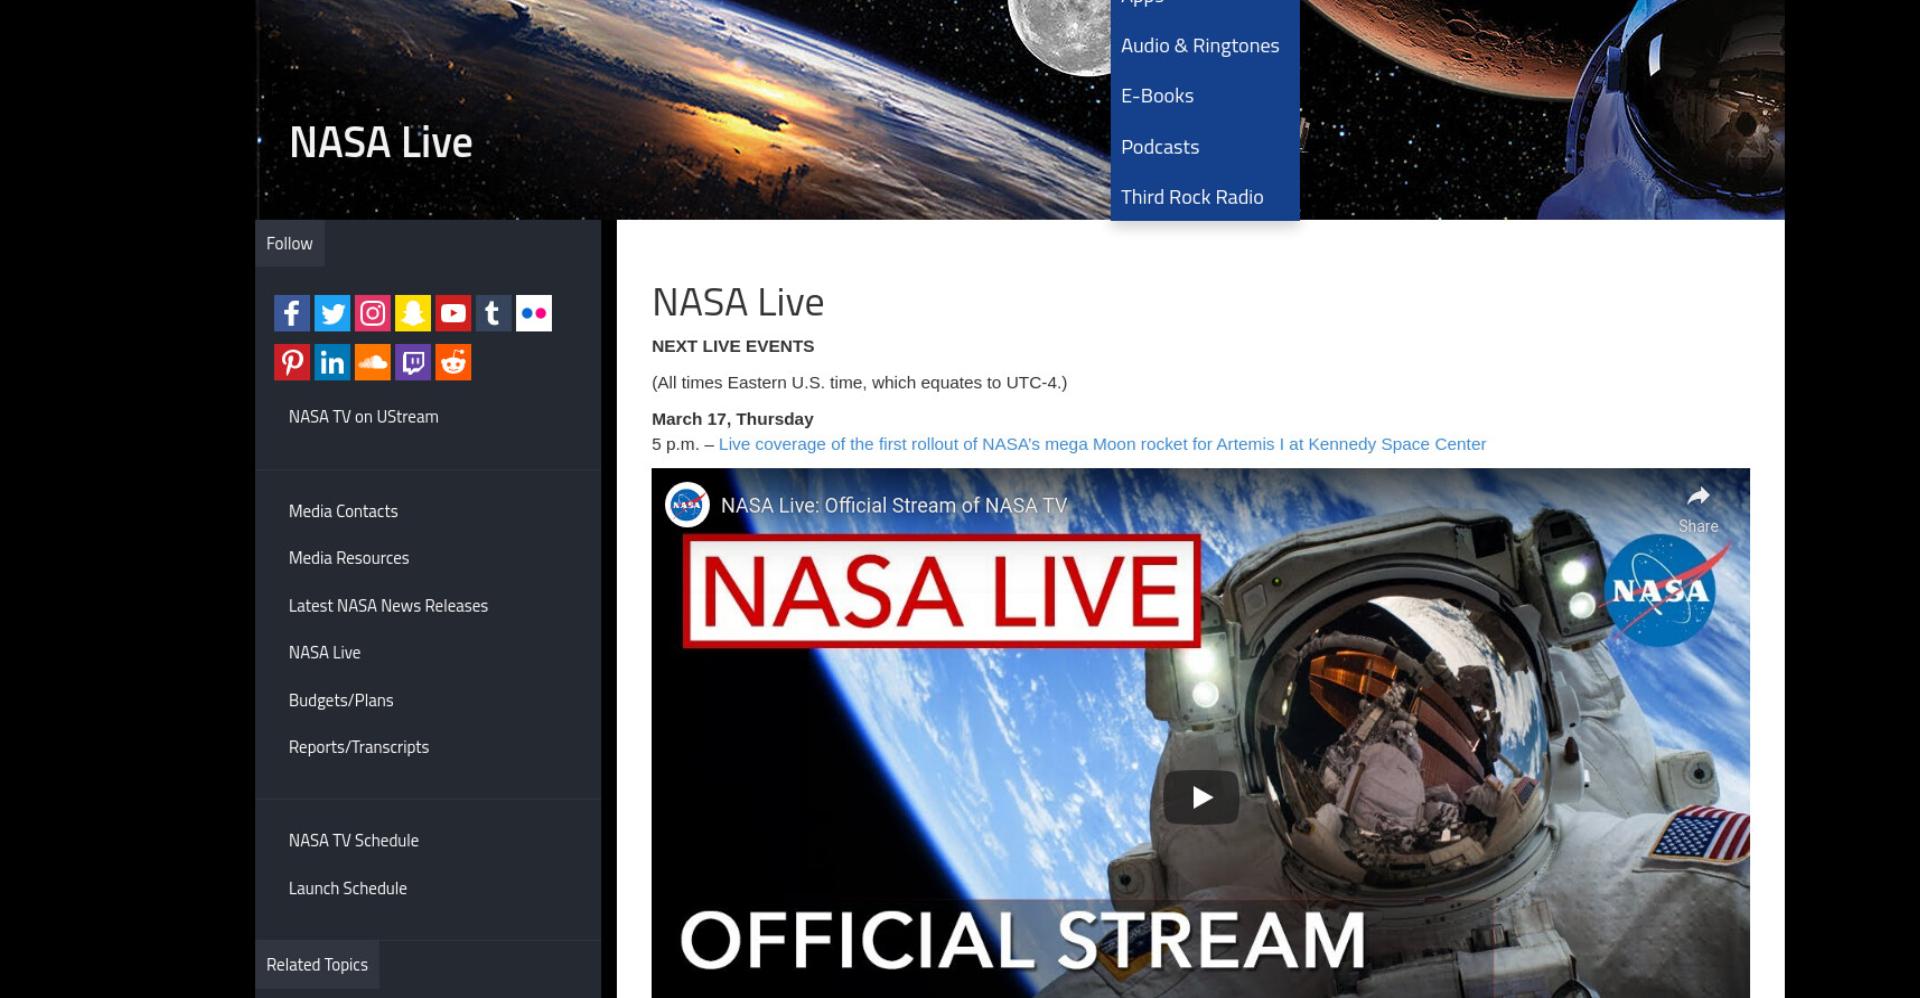Go to Media Contacts
1920x998 pixels.
click(x=343, y=511)
